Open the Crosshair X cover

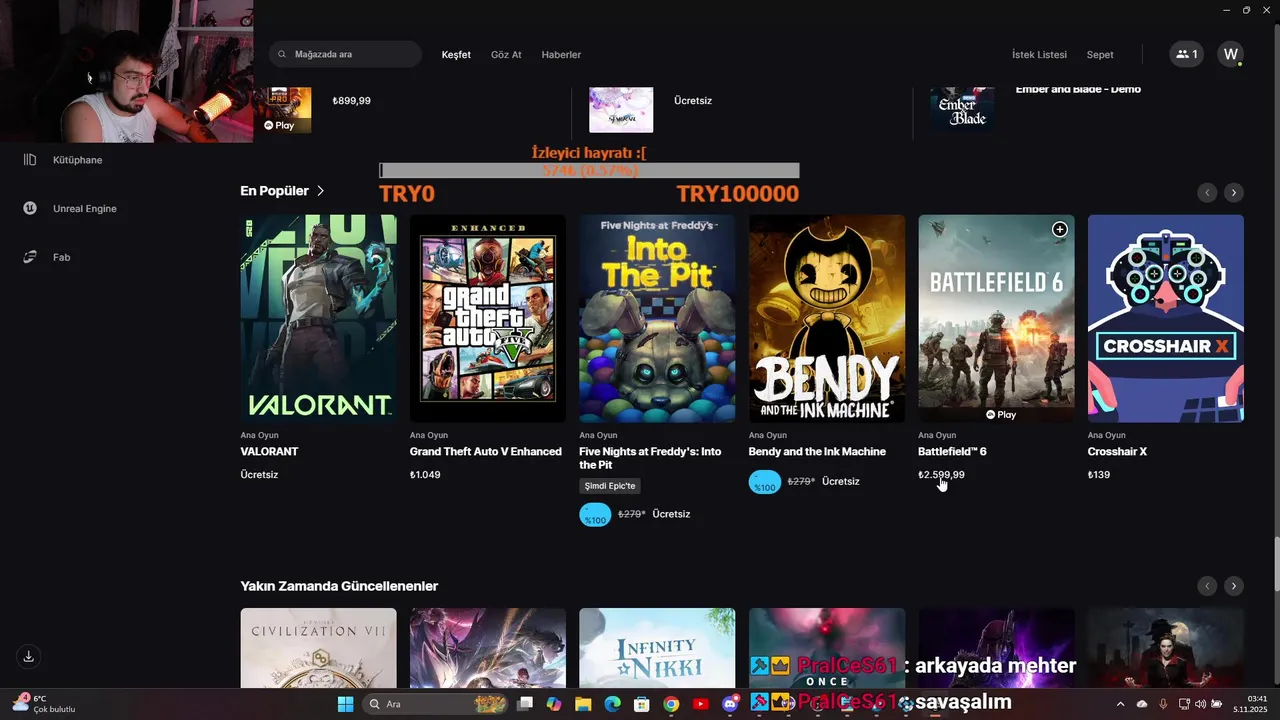click(x=1166, y=318)
